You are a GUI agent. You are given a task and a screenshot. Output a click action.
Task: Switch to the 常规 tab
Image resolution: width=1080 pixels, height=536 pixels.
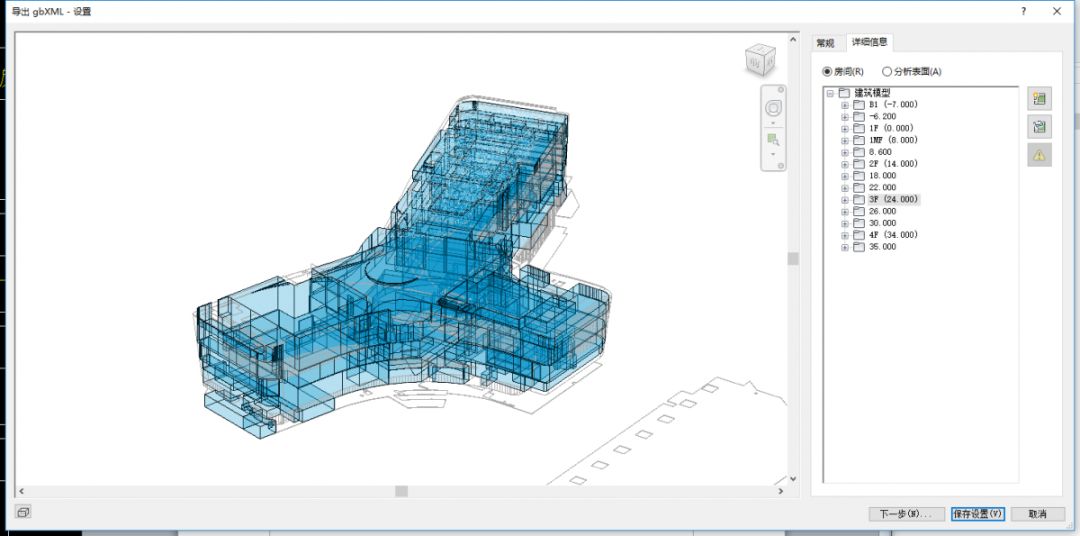pos(825,43)
